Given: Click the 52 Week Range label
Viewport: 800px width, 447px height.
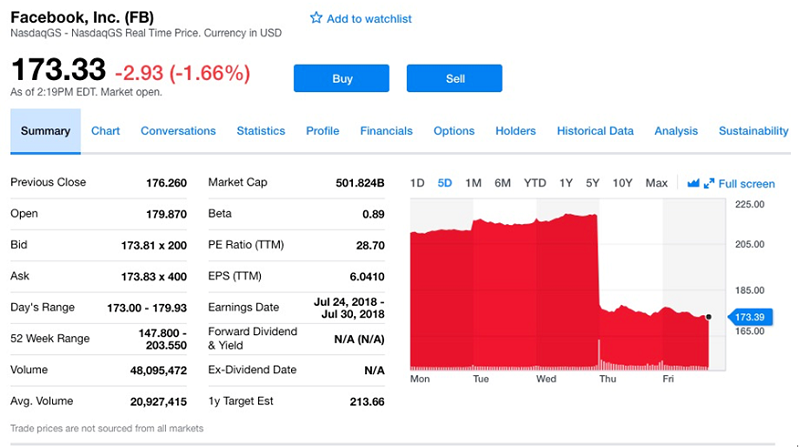Looking at the screenshot, I should pos(50,339).
